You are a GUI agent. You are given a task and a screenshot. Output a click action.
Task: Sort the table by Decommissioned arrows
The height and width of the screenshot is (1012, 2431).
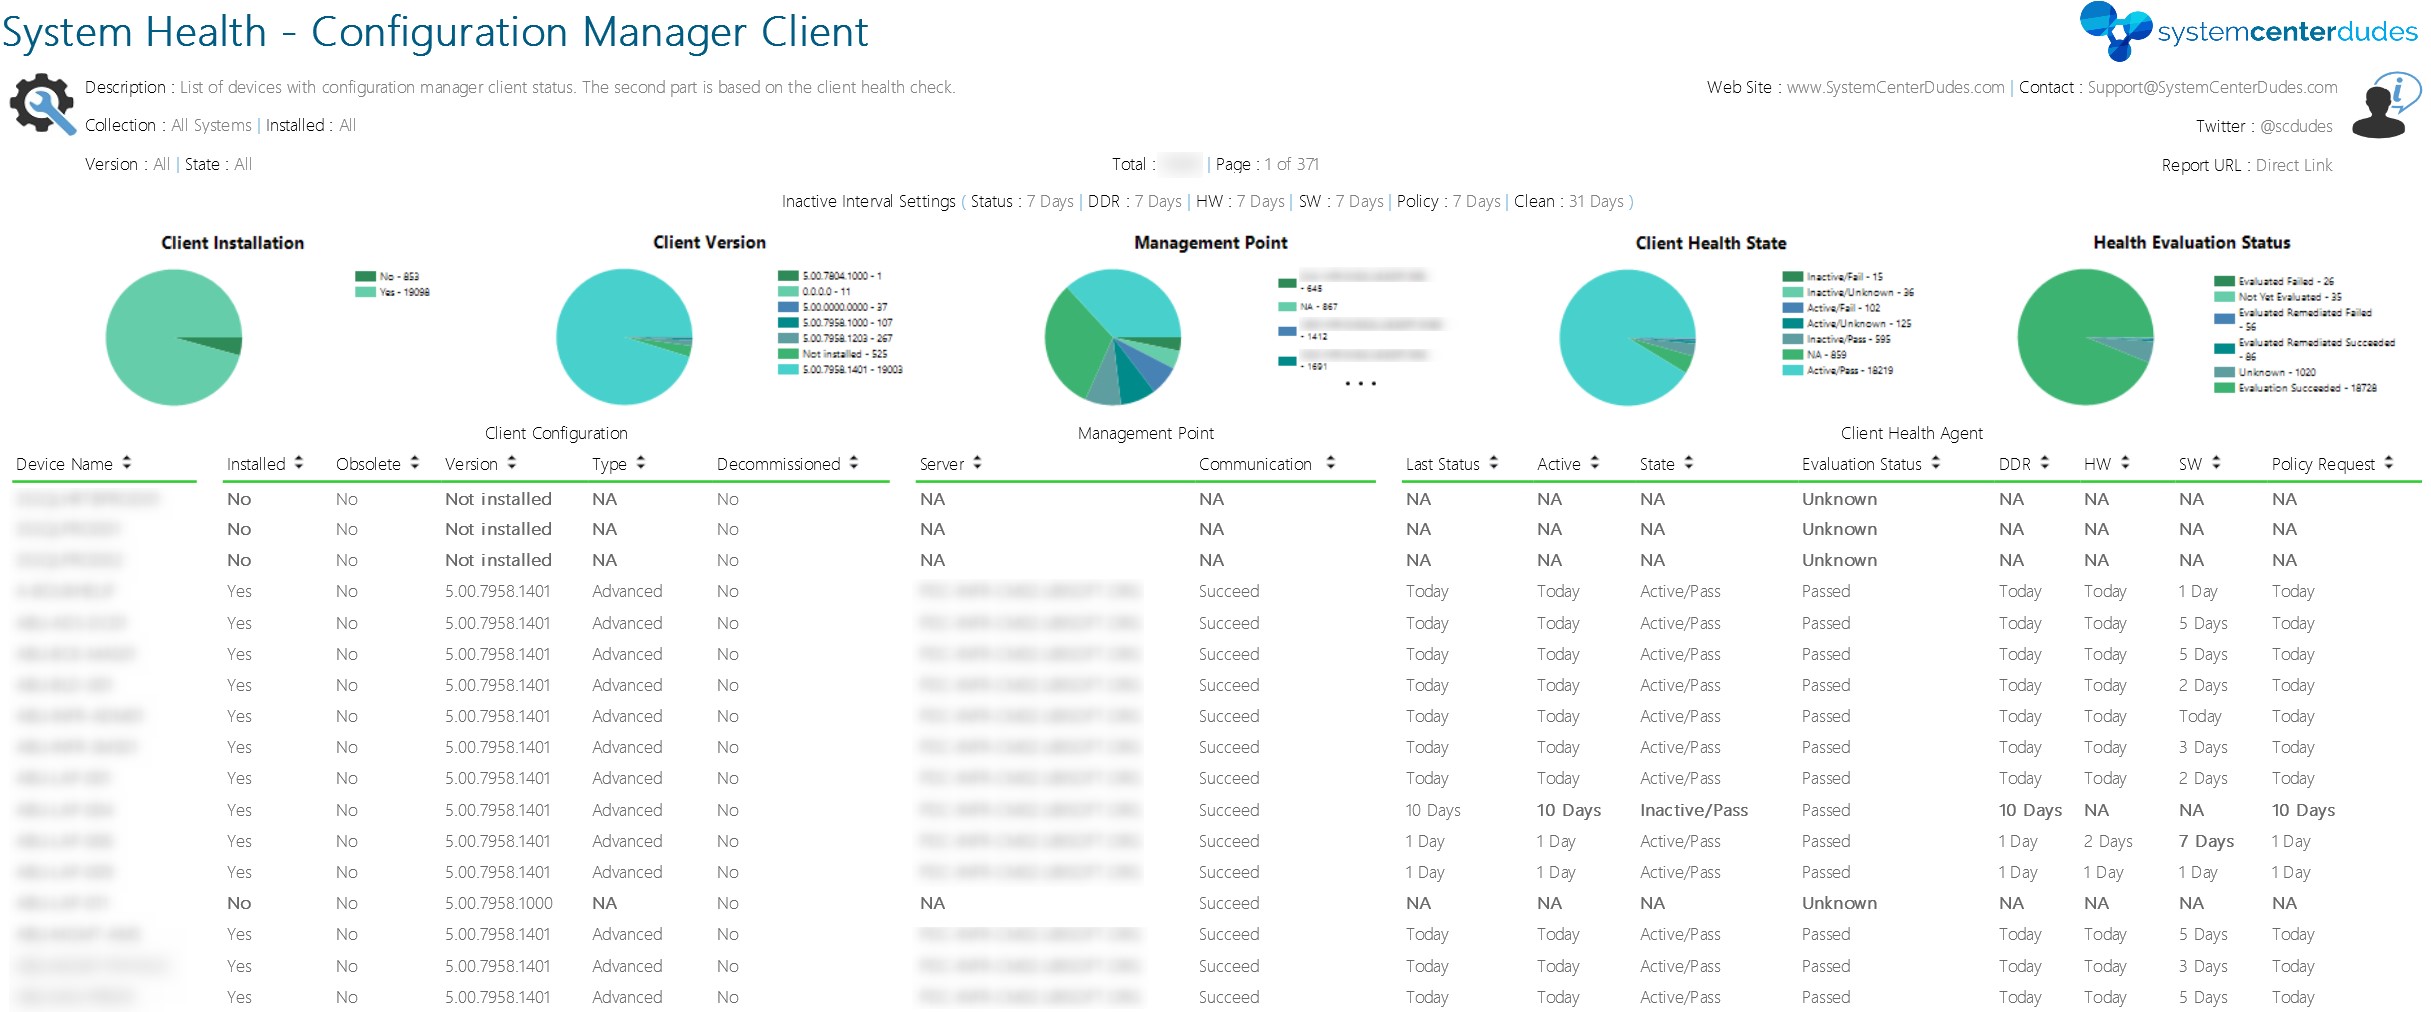(x=854, y=463)
